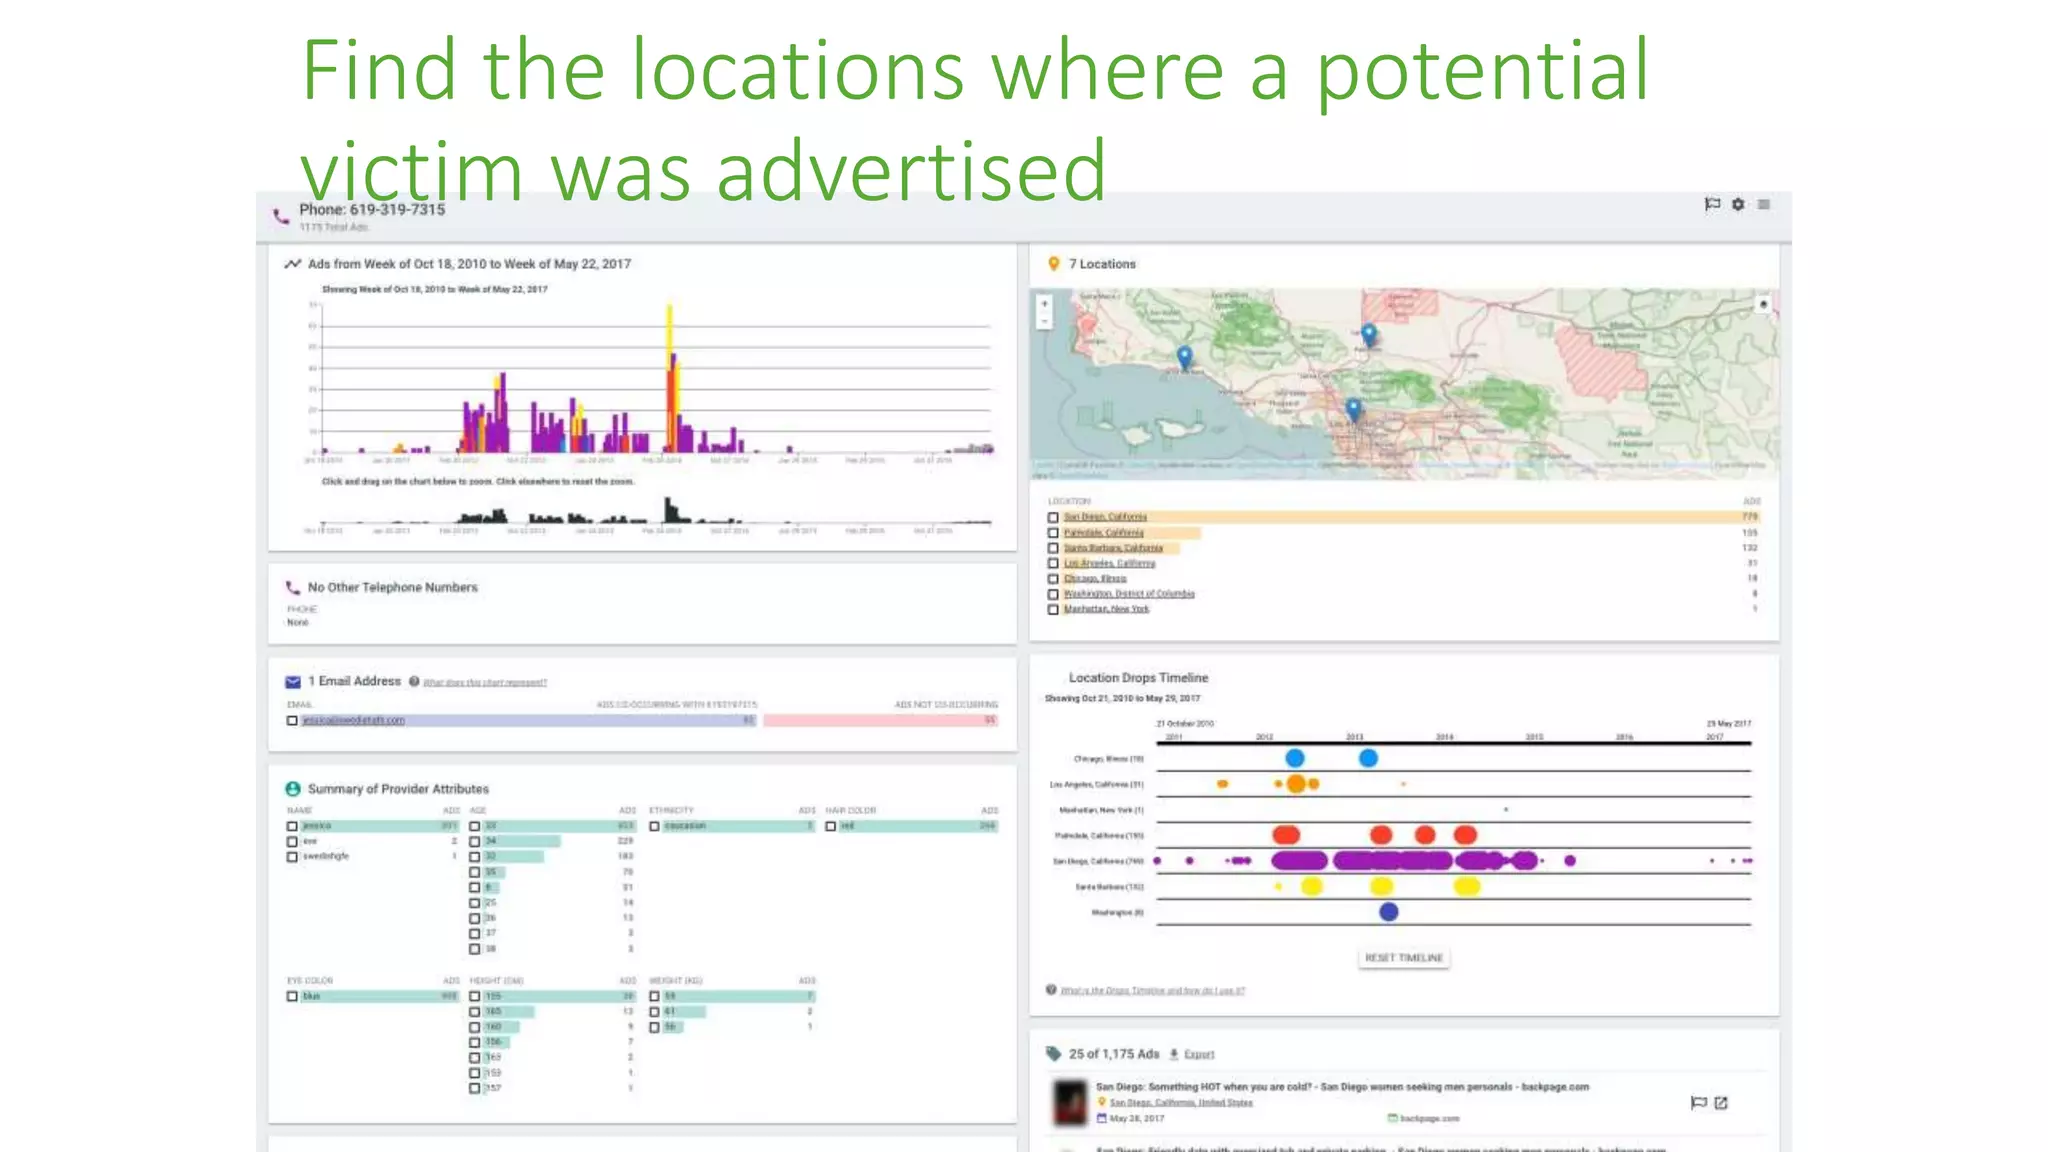Zoom in on the locations map
The height and width of the screenshot is (1152, 2048).
1045,303
